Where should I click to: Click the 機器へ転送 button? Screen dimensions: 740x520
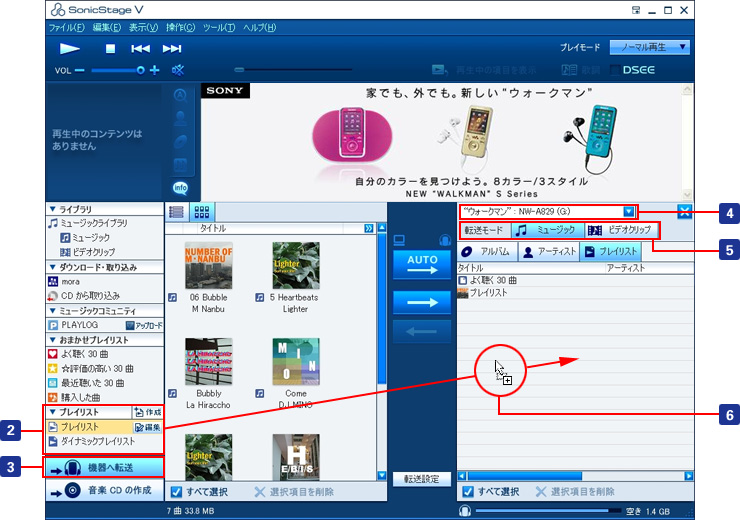104,467
